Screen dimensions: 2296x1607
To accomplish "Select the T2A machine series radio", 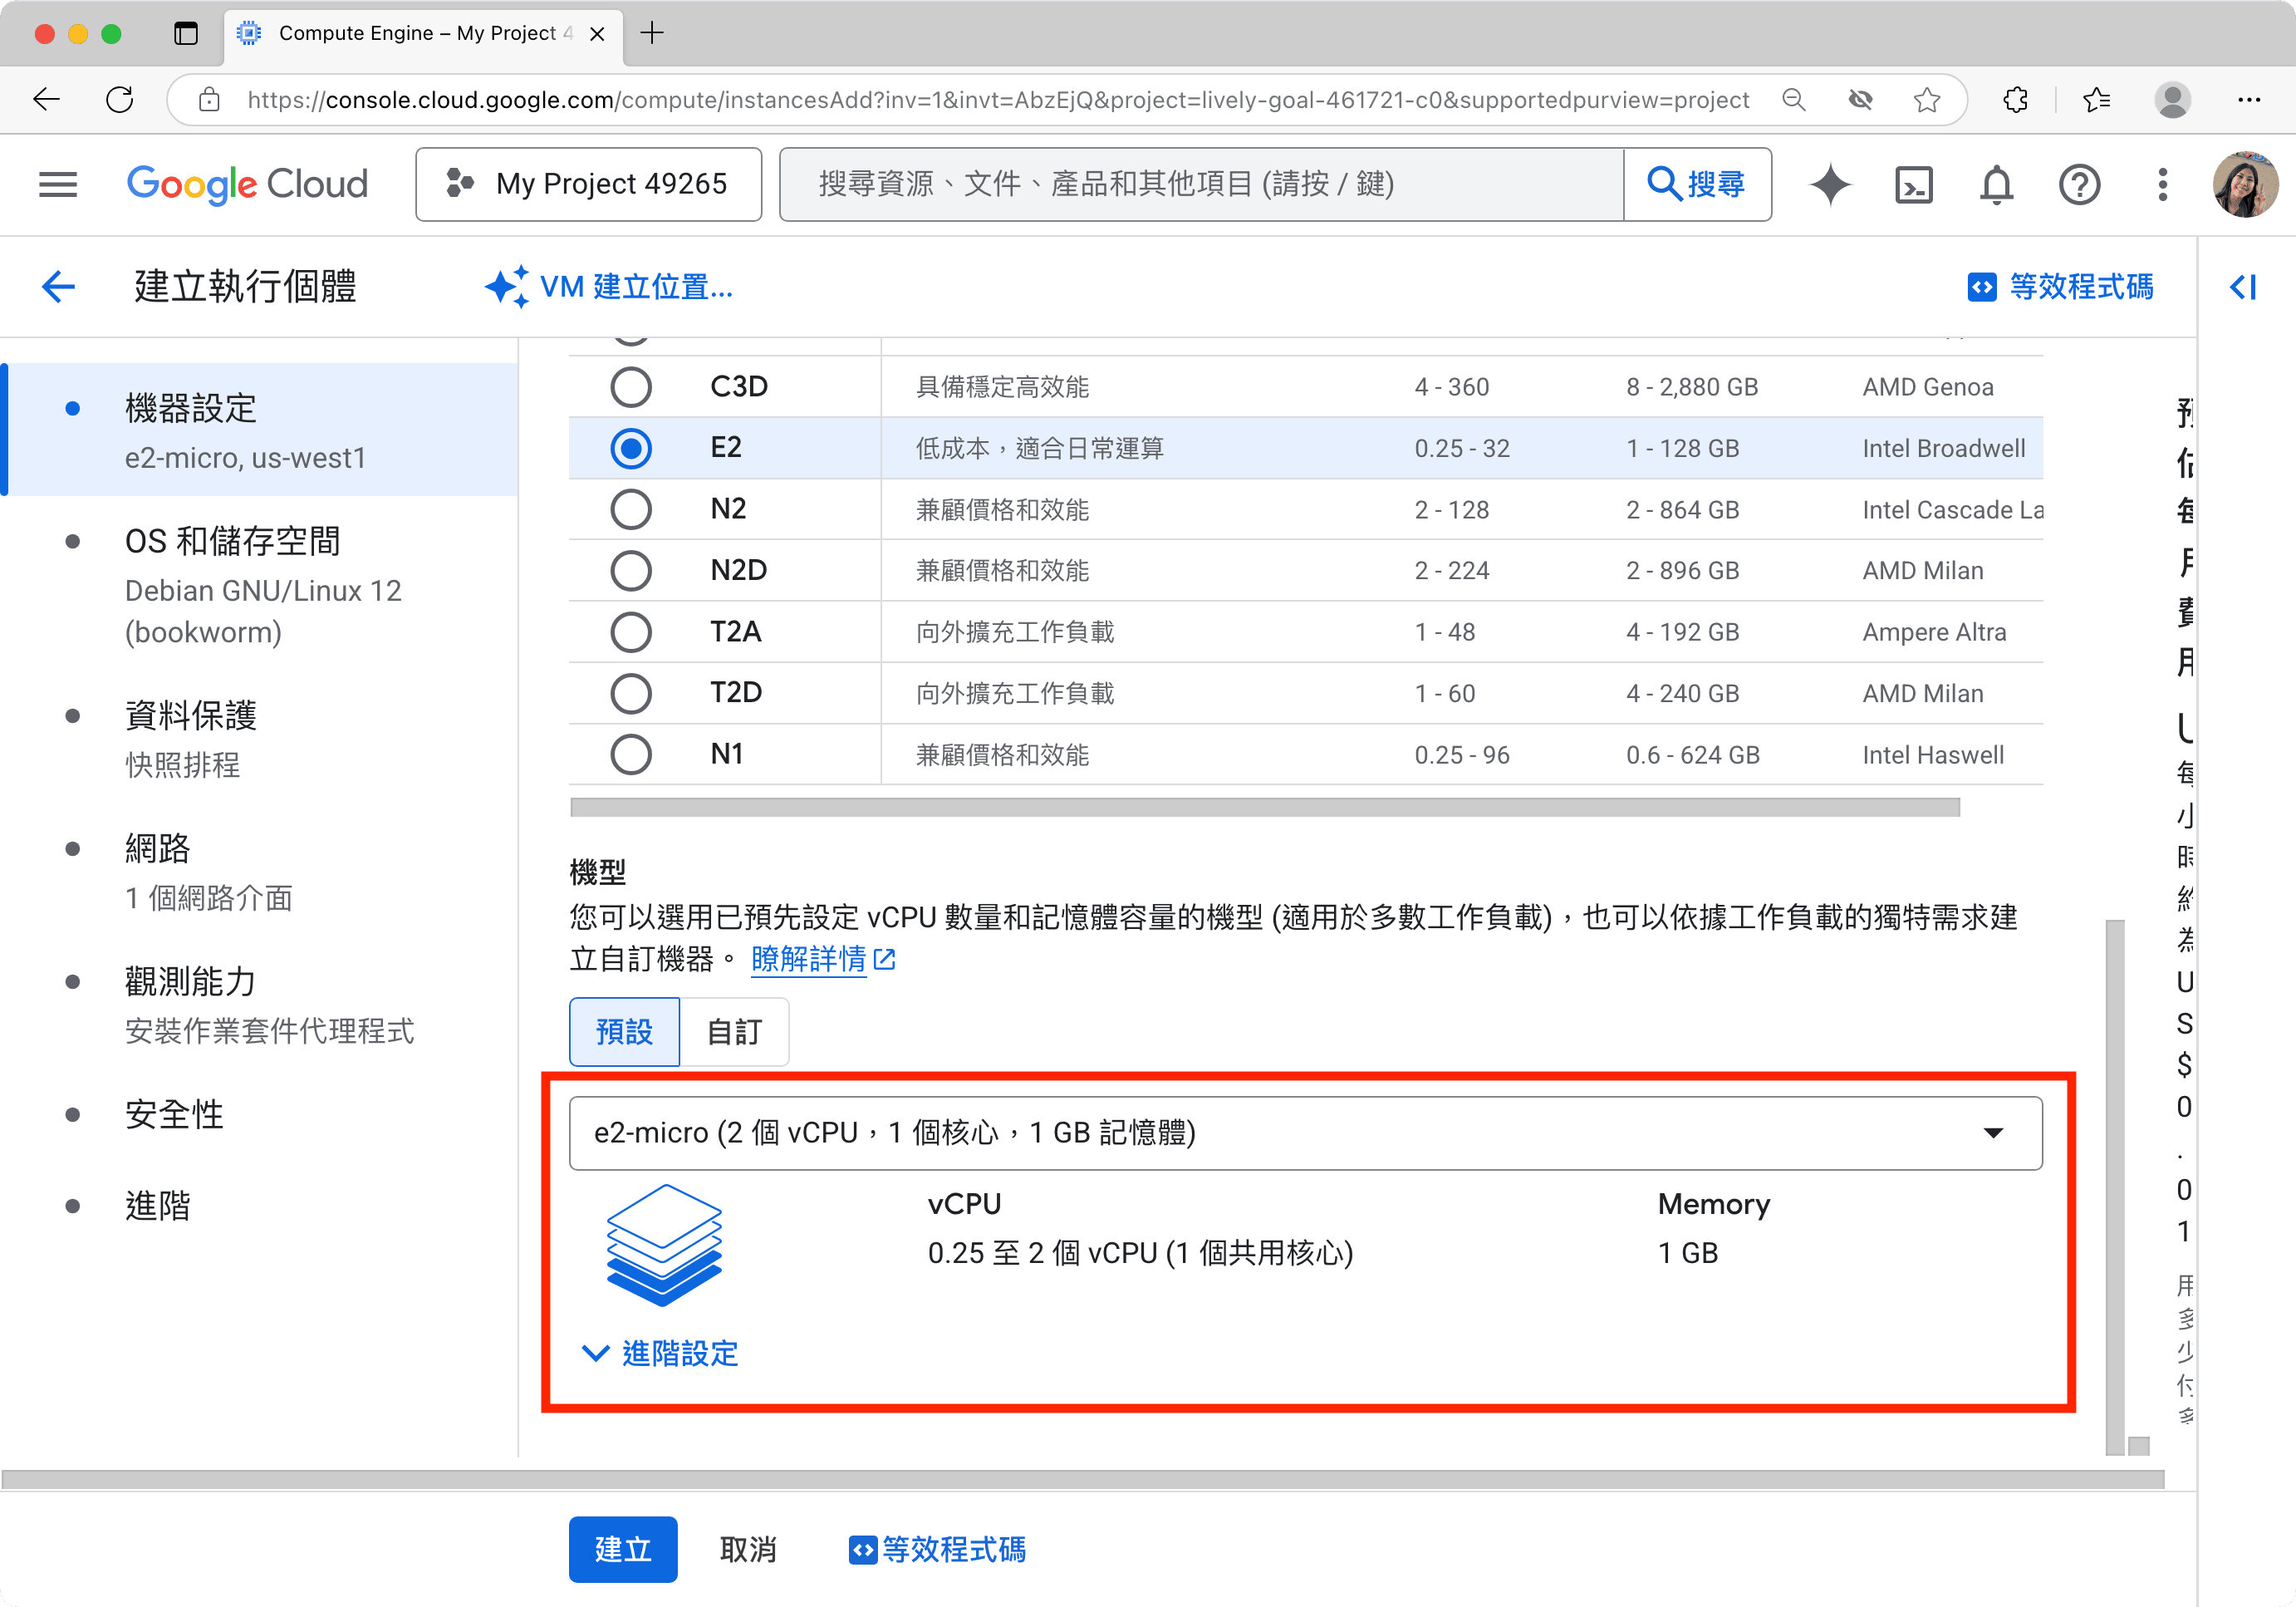I will click(x=631, y=632).
